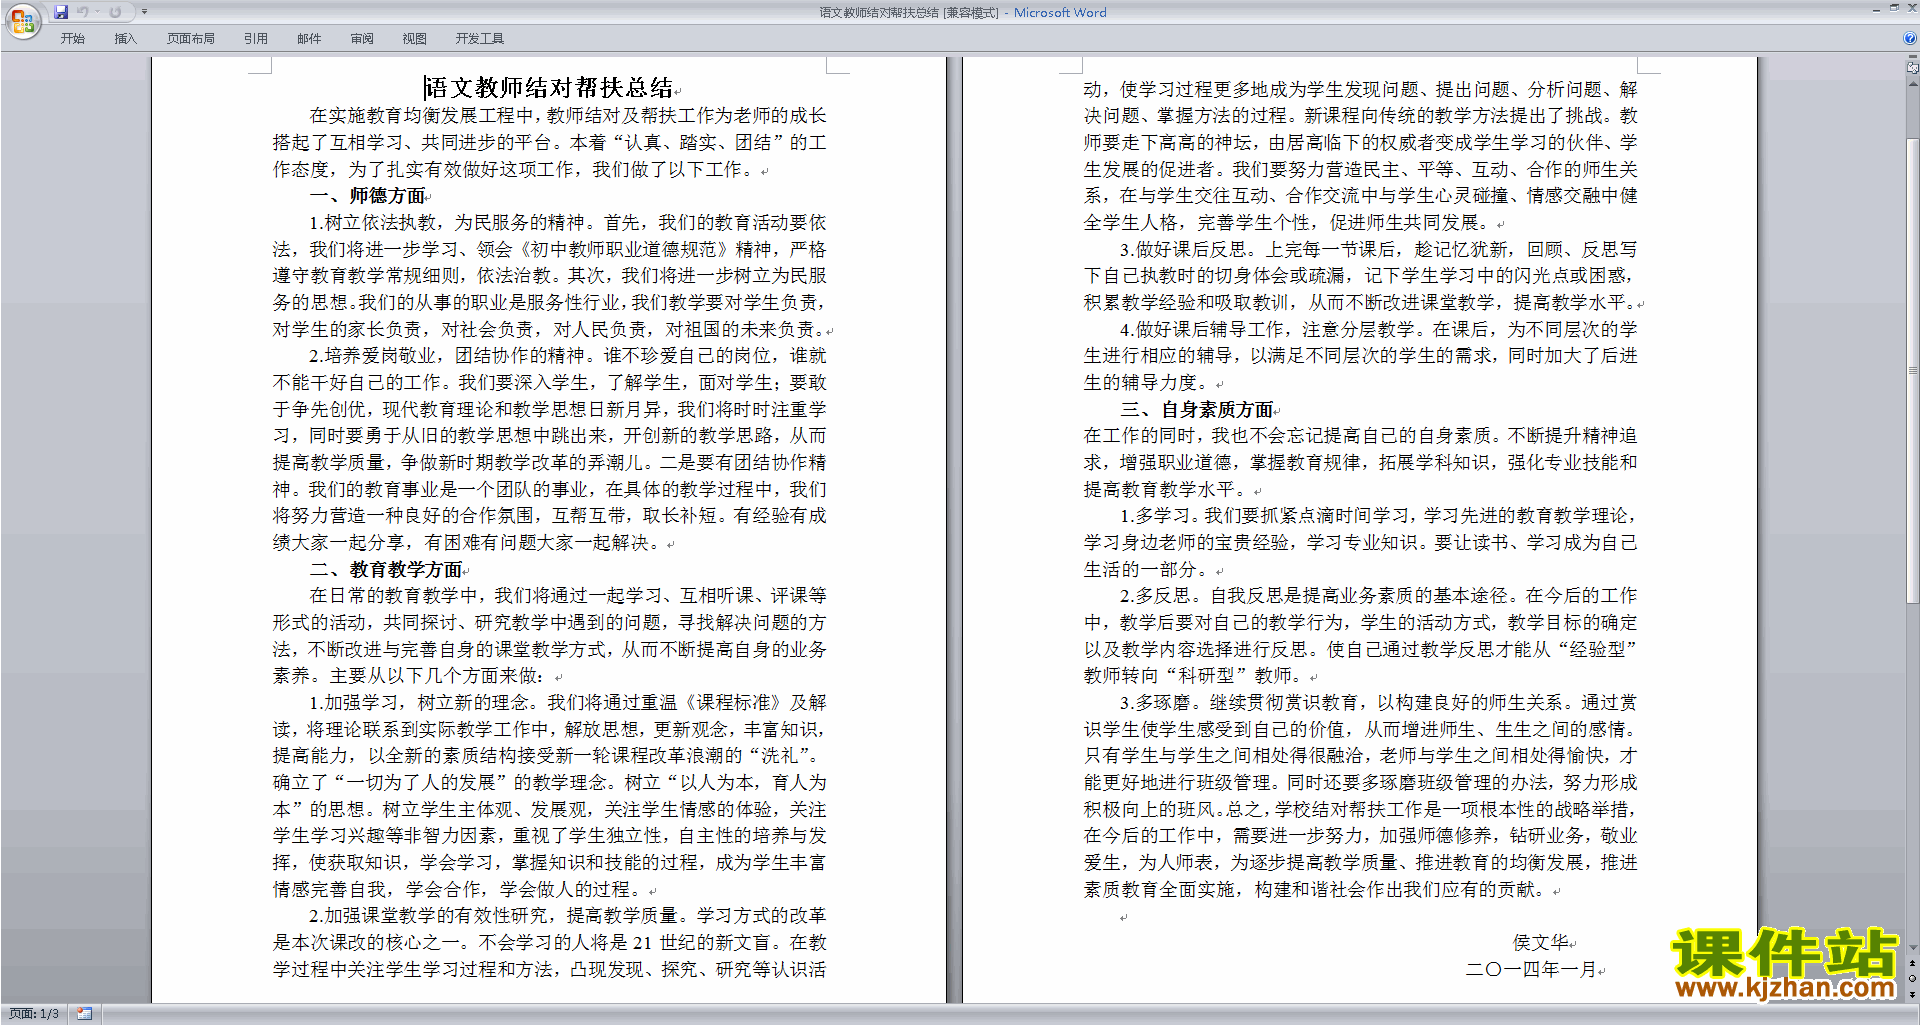Open the 审阅 ribbon tab
Image resolution: width=1920 pixels, height=1025 pixels.
click(x=362, y=39)
